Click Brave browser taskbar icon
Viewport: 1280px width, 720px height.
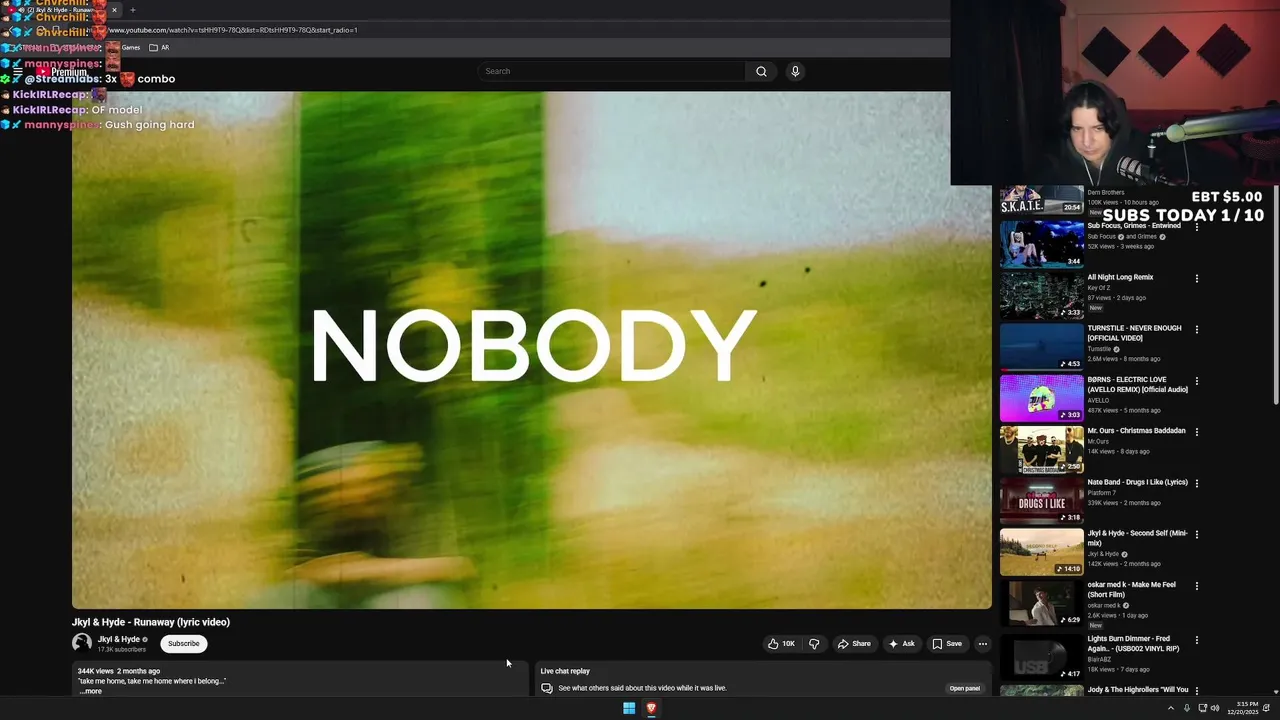[x=651, y=708]
